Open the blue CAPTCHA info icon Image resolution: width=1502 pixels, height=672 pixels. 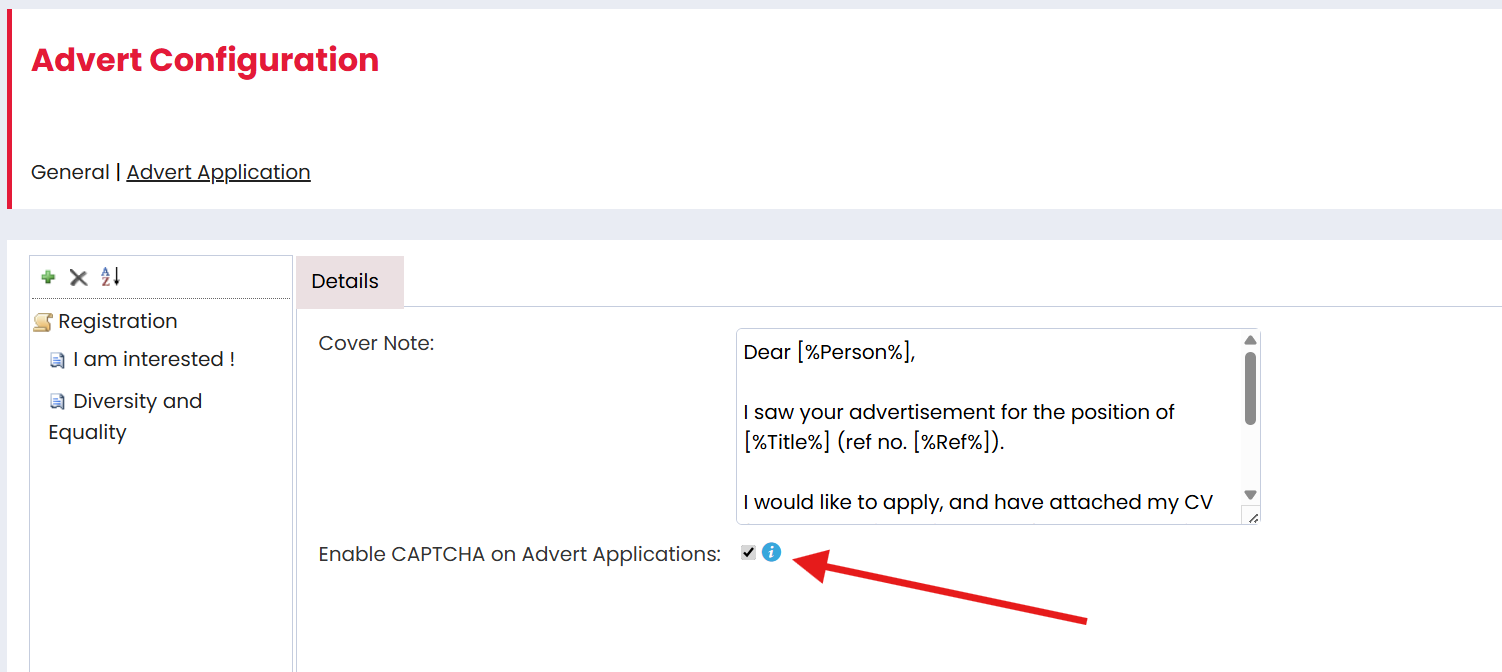pos(771,552)
